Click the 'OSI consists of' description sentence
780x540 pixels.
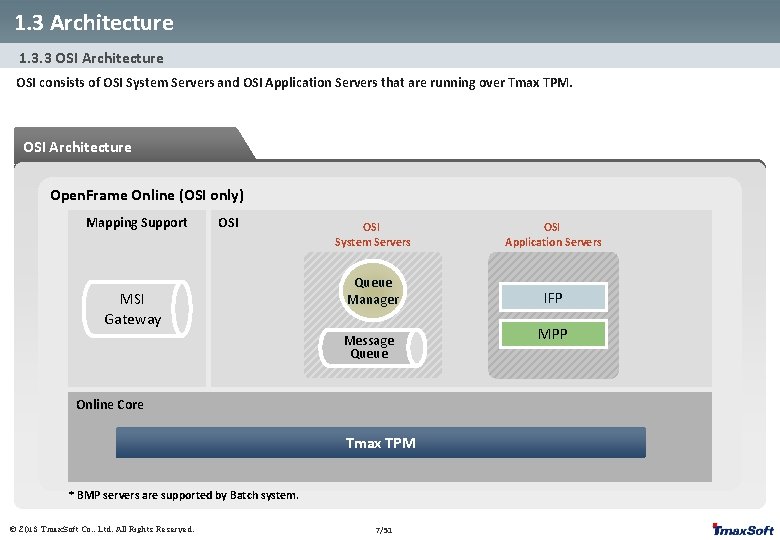point(294,83)
